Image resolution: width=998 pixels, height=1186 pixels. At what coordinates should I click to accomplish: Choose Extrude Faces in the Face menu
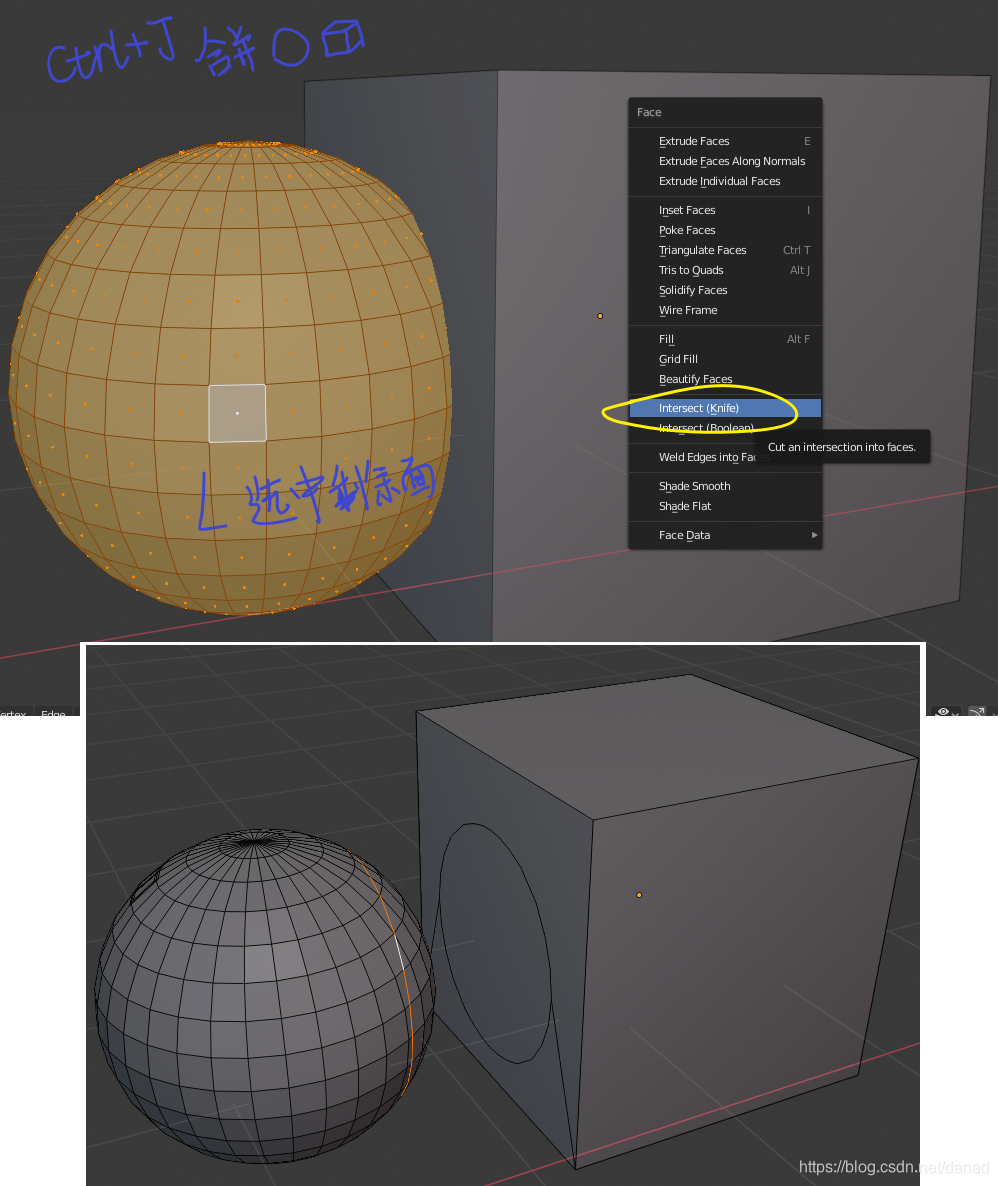pyautogui.click(x=725, y=141)
